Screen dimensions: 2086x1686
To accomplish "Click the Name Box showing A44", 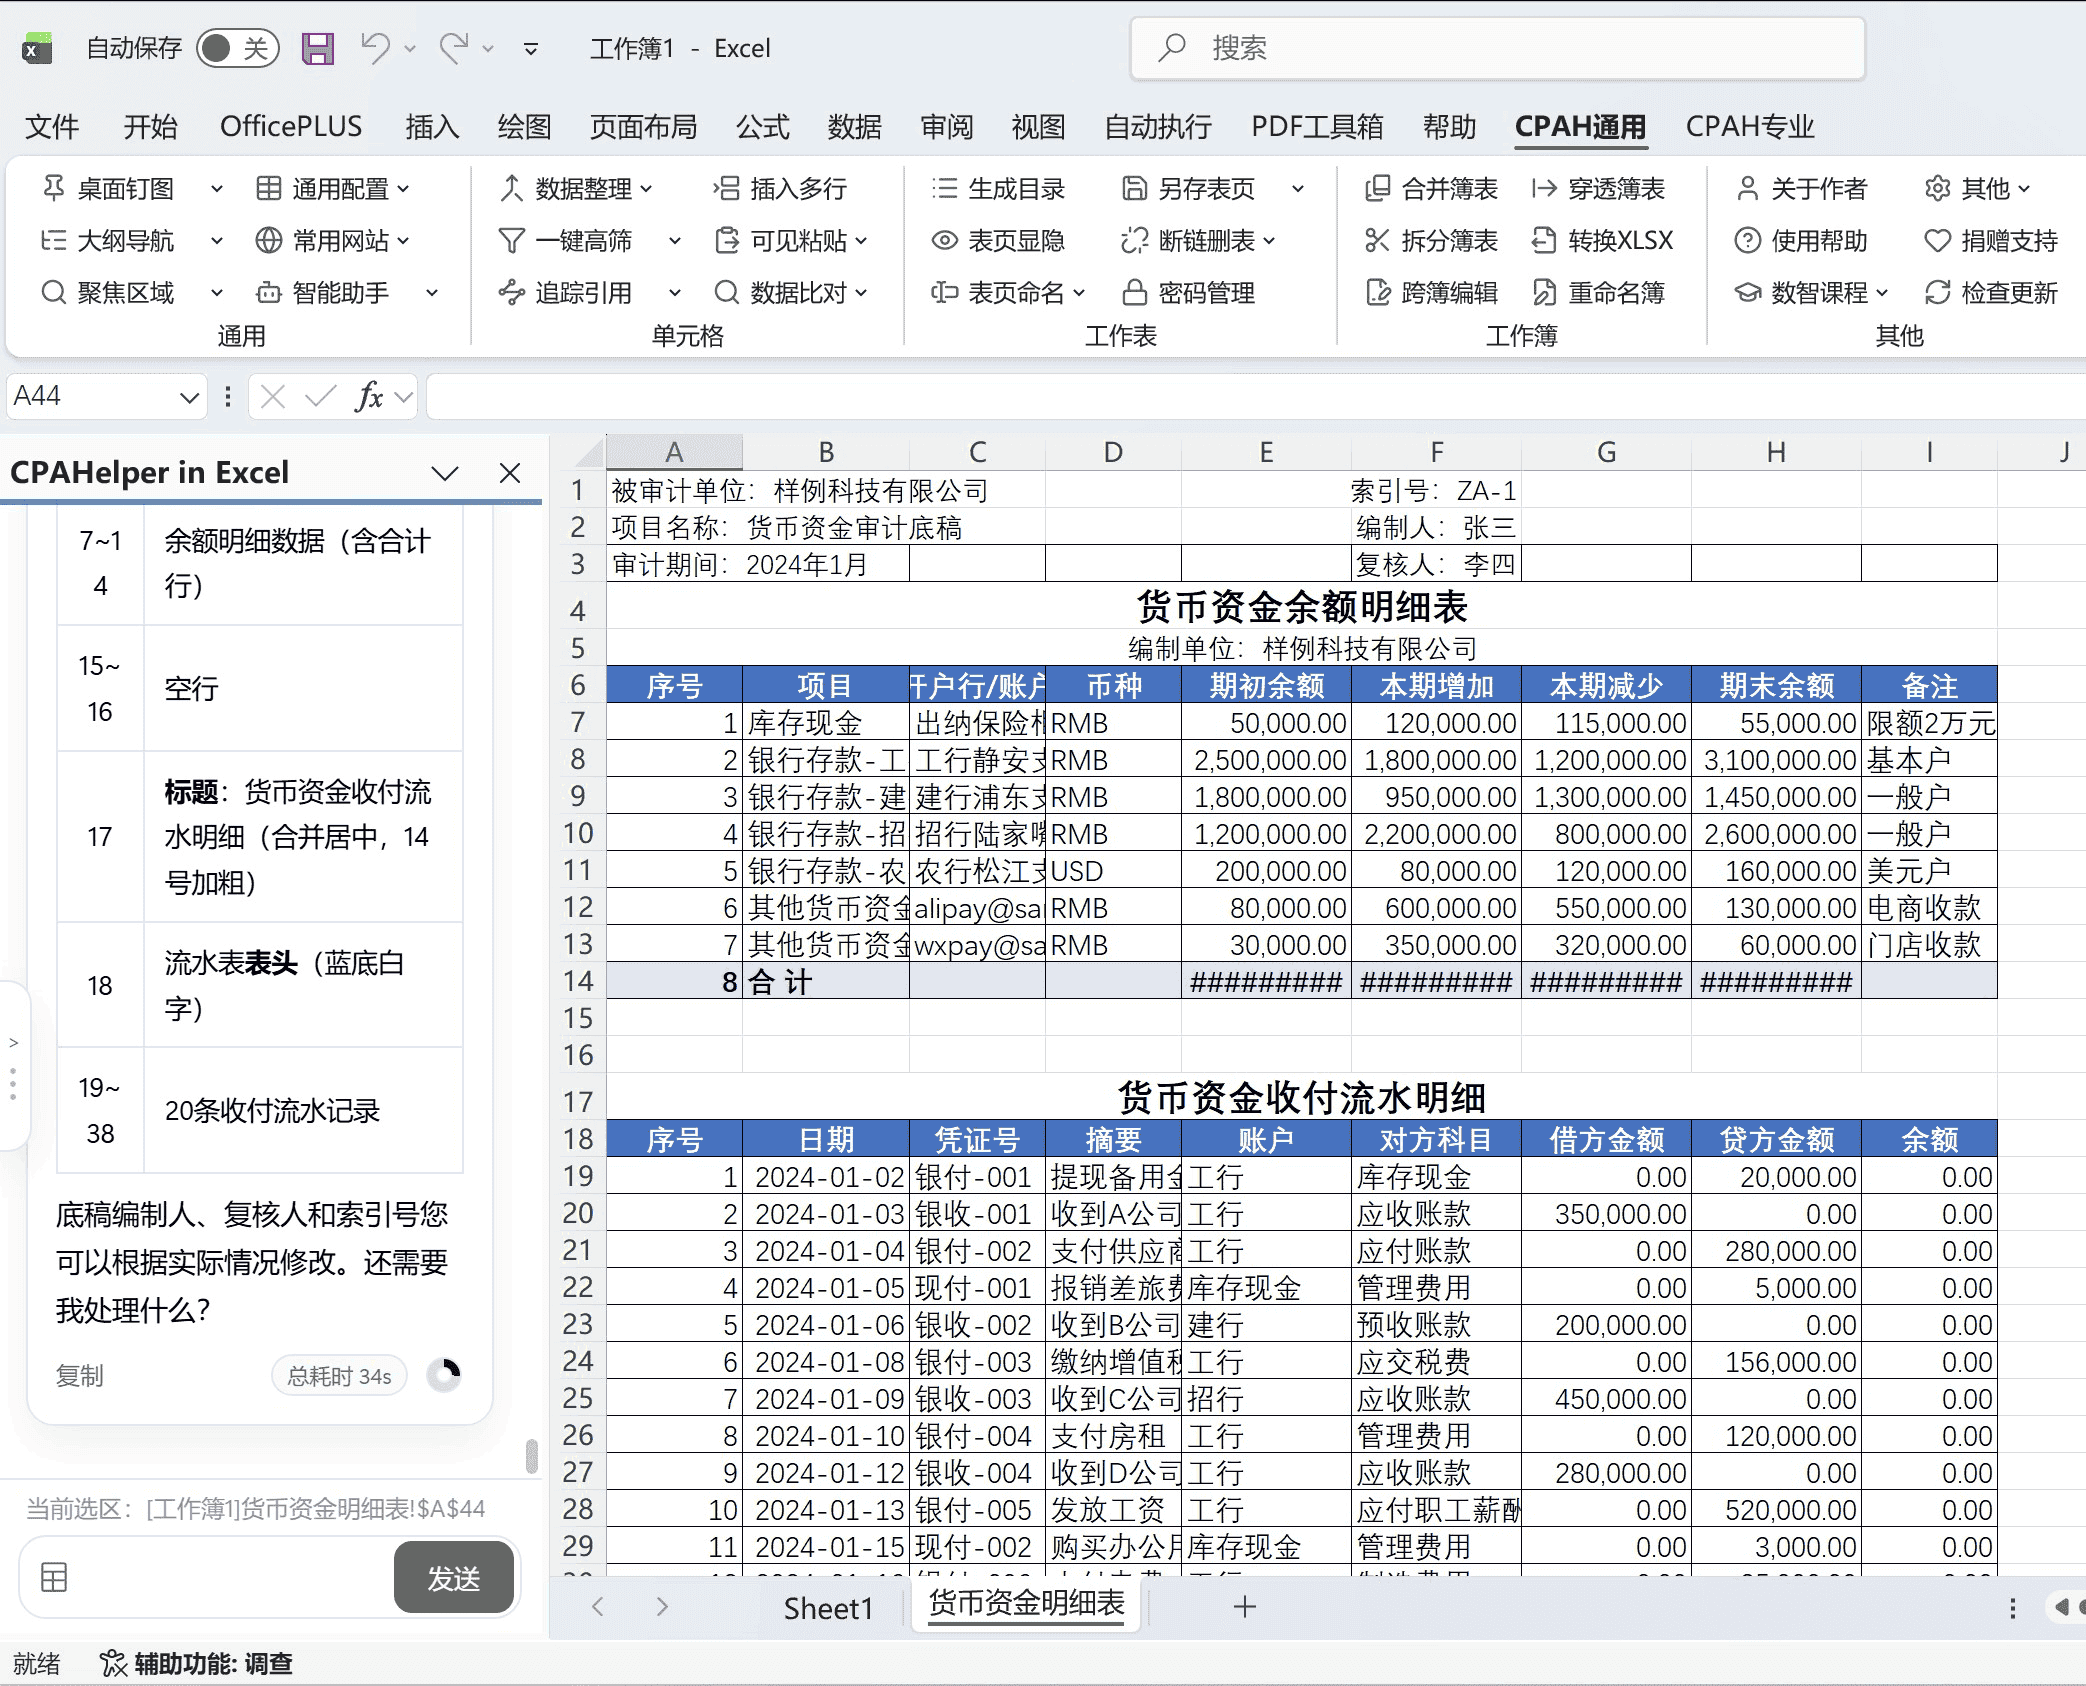I will tap(106, 397).
